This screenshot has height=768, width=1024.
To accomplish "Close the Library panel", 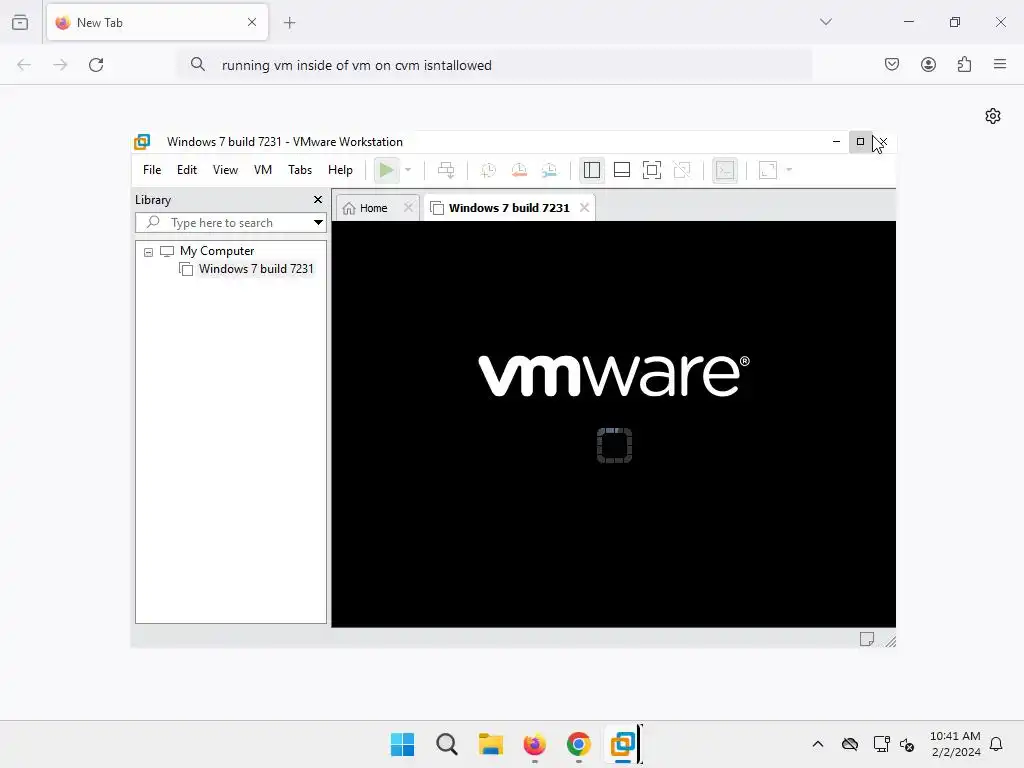I will tap(318, 200).
